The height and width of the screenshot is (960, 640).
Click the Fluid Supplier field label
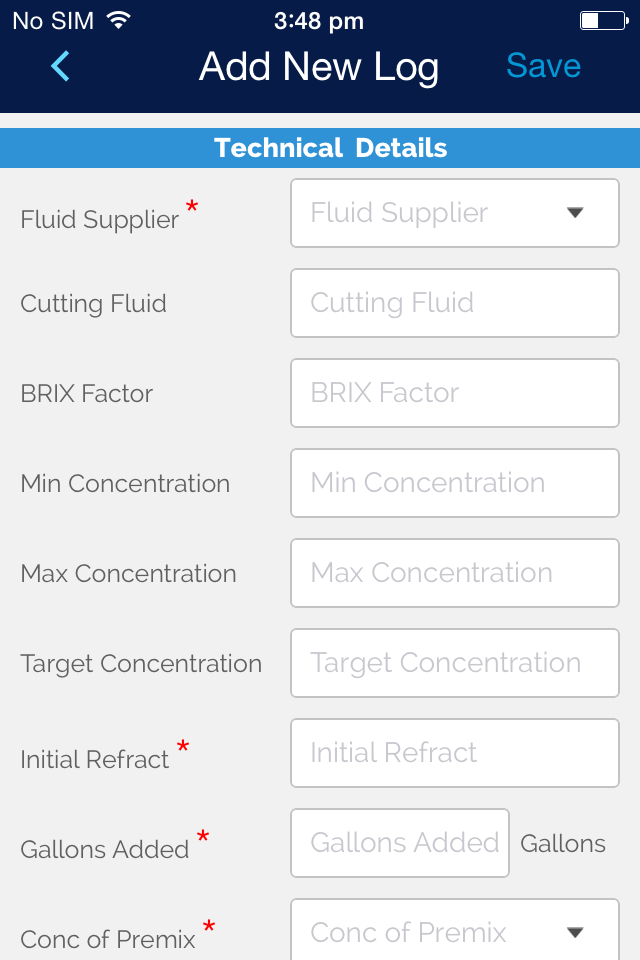99,219
